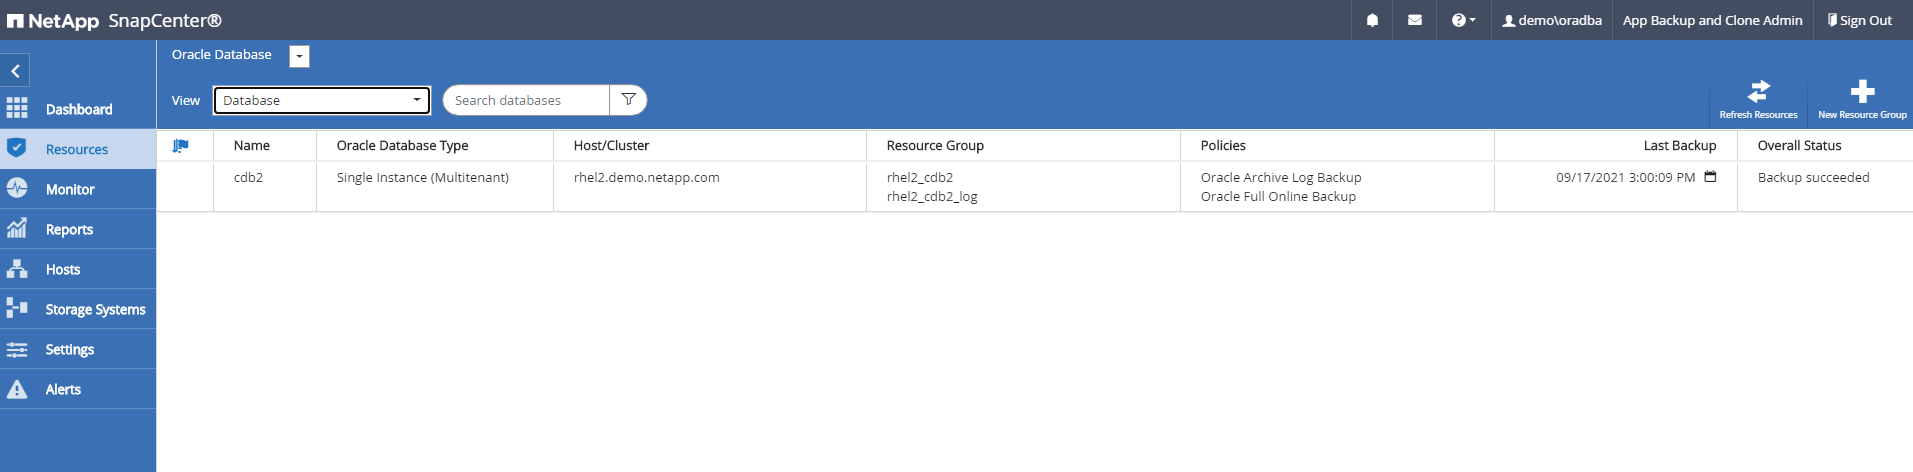
Task: Click the flag column header icon
Action: 181,146
